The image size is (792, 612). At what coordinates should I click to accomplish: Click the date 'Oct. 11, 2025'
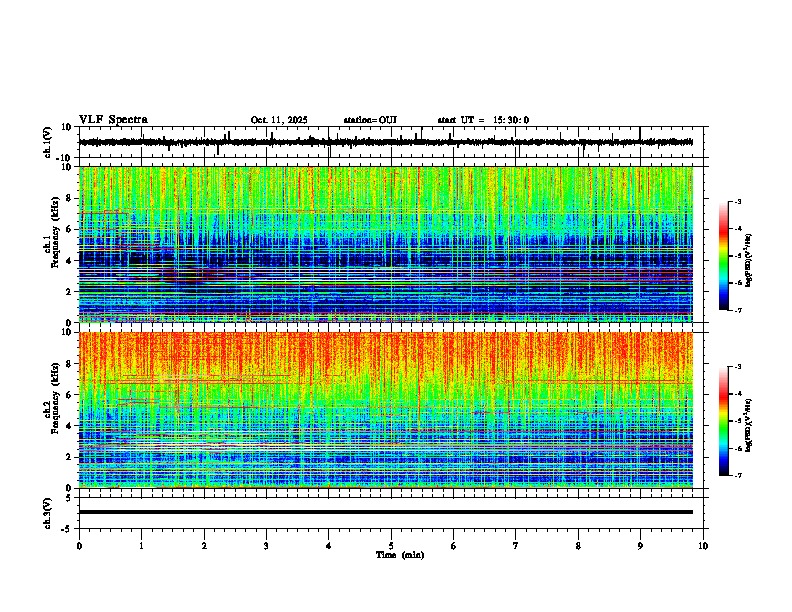(279, 120)
